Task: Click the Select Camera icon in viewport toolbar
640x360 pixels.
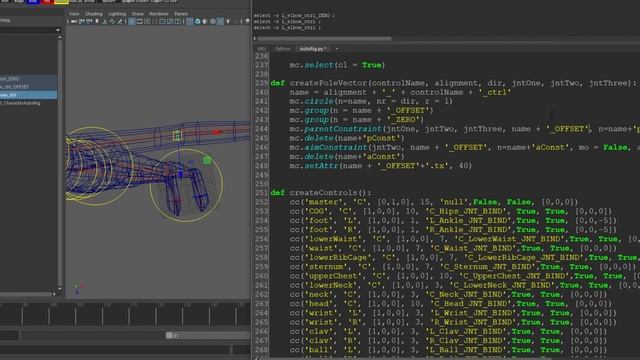Action: pyautogui.click(x=74, y=21)
